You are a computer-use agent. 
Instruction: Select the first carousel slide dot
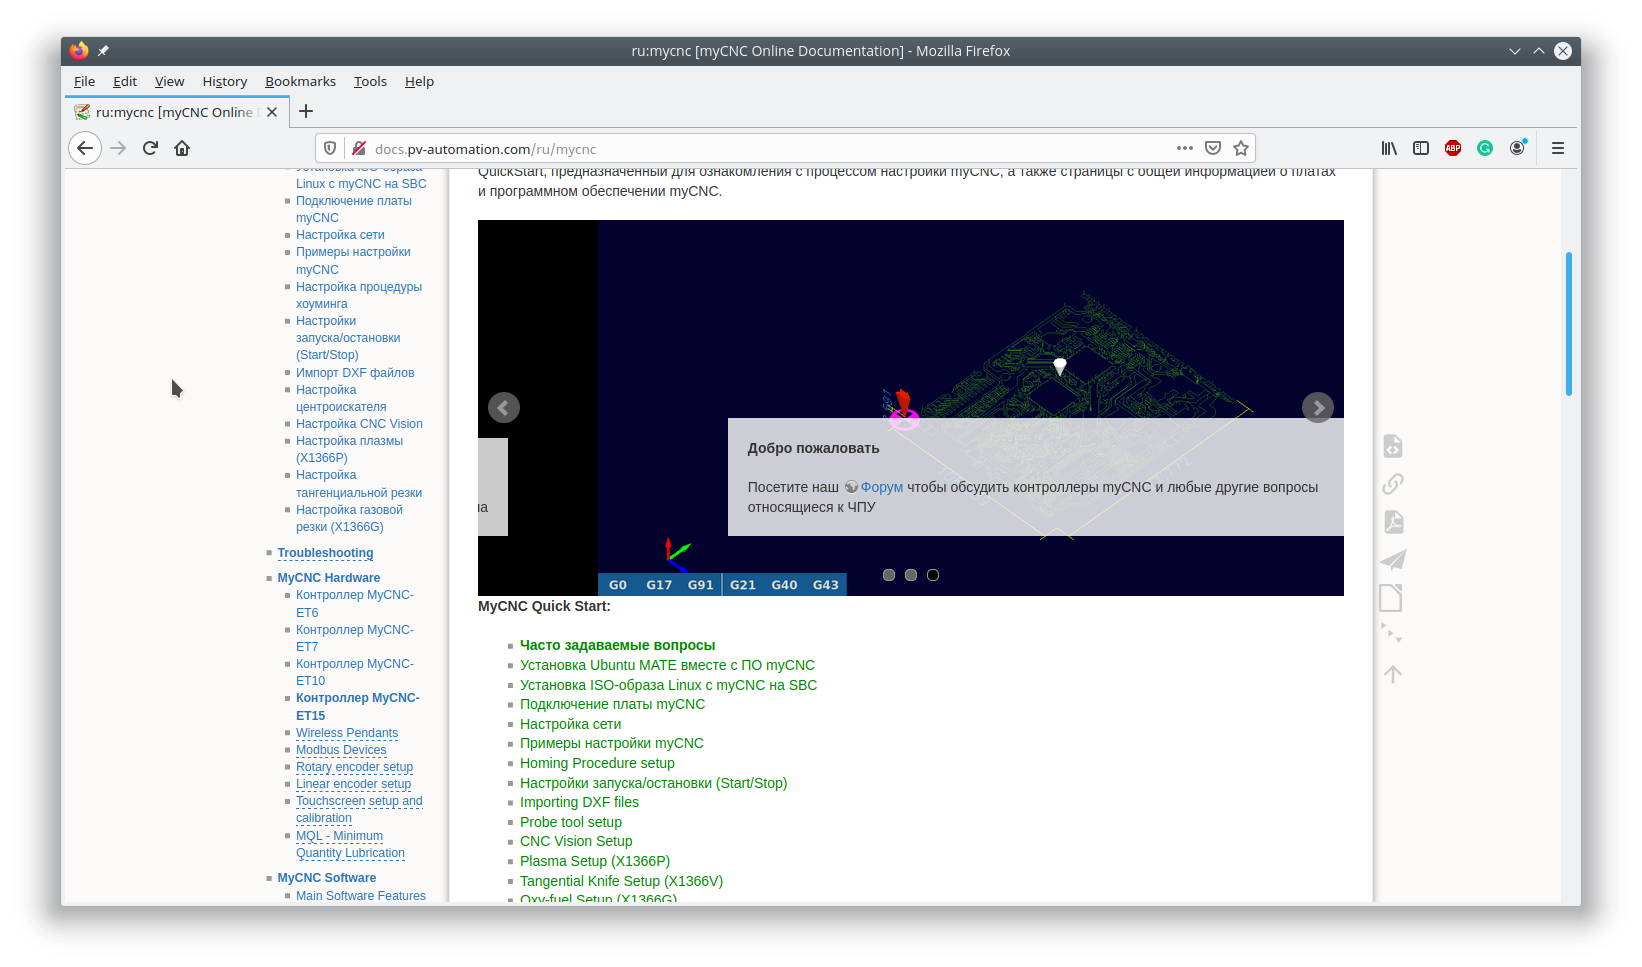click(889, 575)
